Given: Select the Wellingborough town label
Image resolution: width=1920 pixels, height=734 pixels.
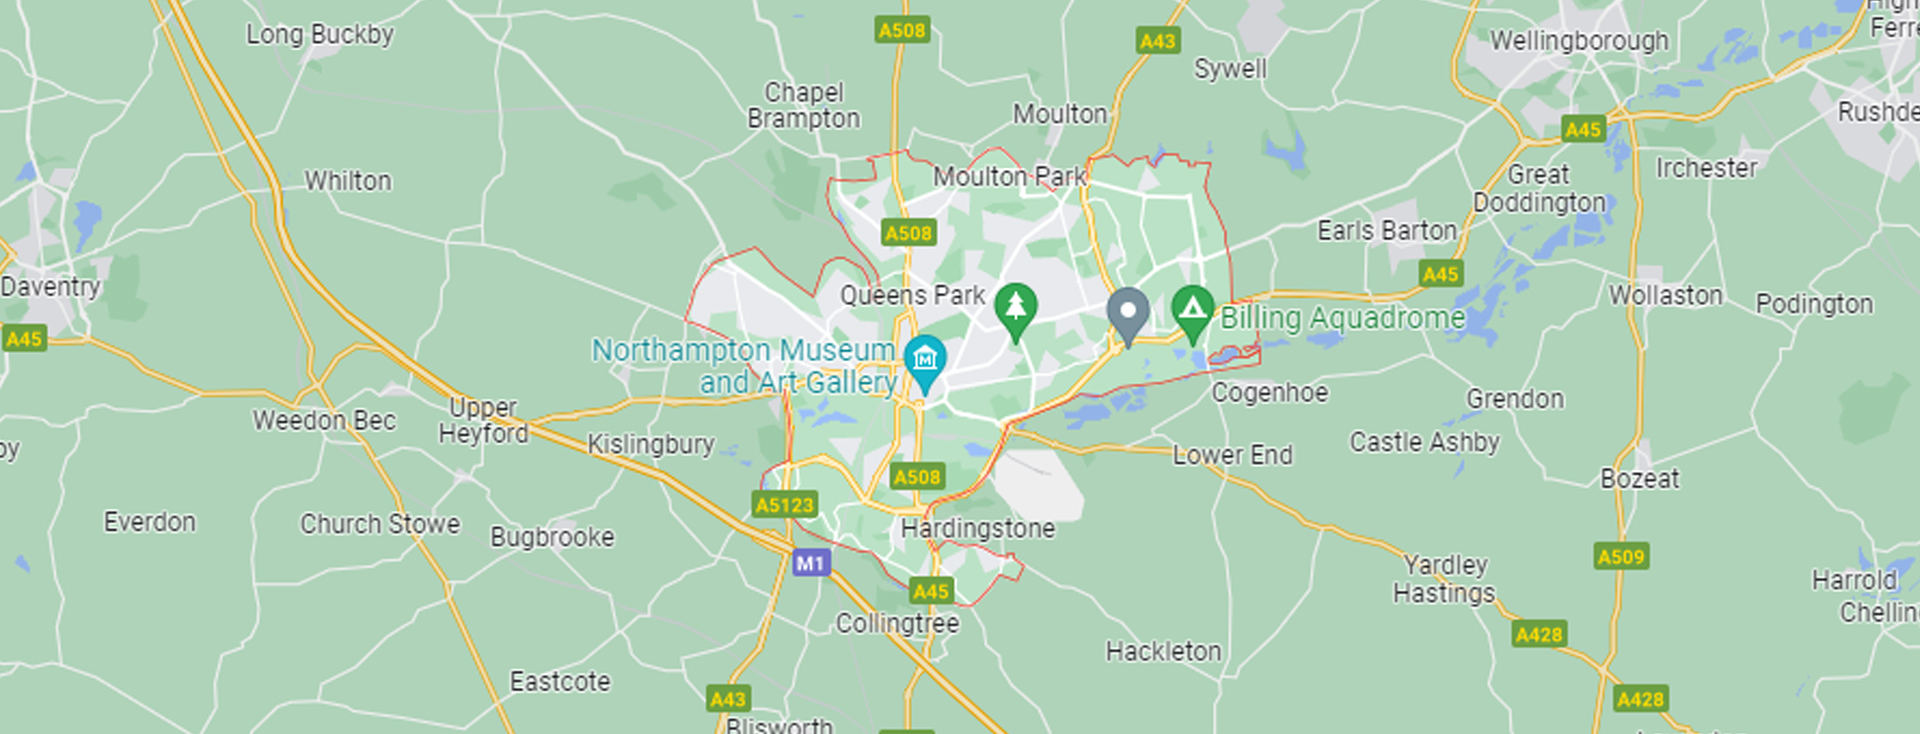Looking at the screenshot, I should tap(1579, 41).
